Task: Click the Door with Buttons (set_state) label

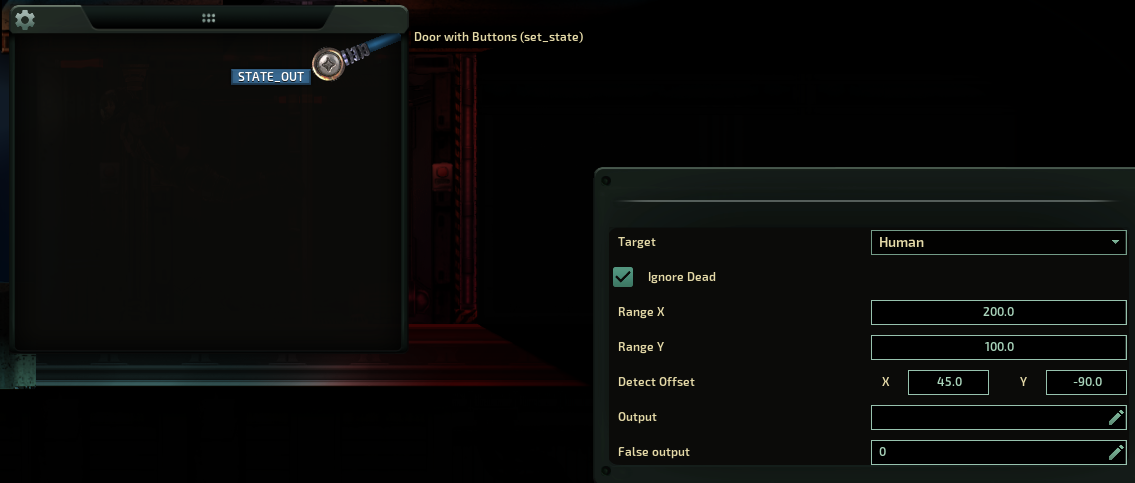Action: pyautogui.click(x=498, y=37)
